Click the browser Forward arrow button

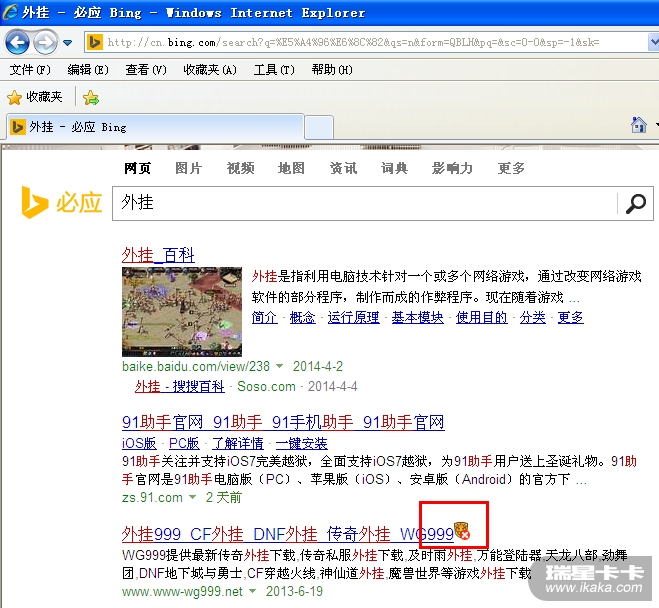pos(45,42)
